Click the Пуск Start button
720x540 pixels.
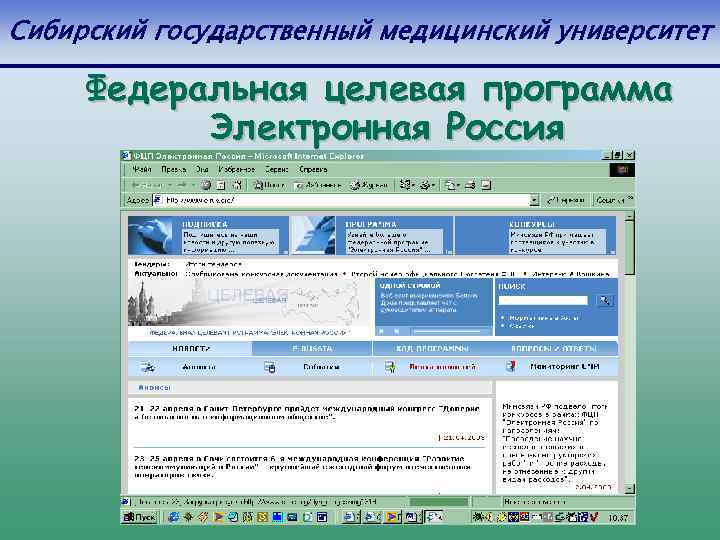tap(140, 517)
